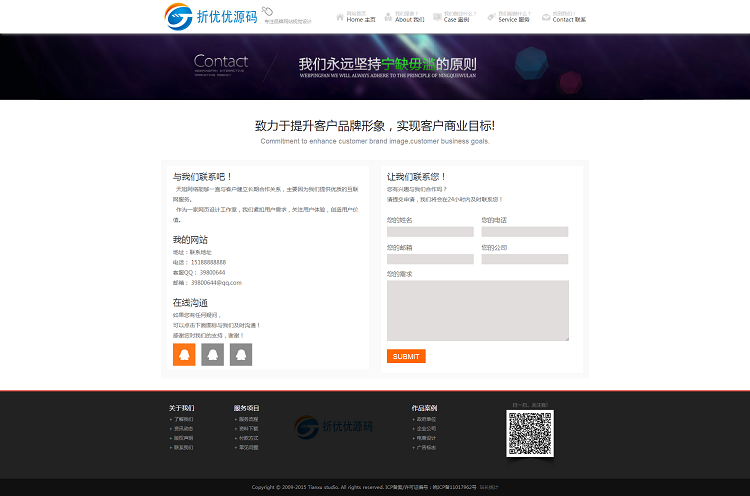Focus the 您的邮箱 email input field

click(430, 259)
